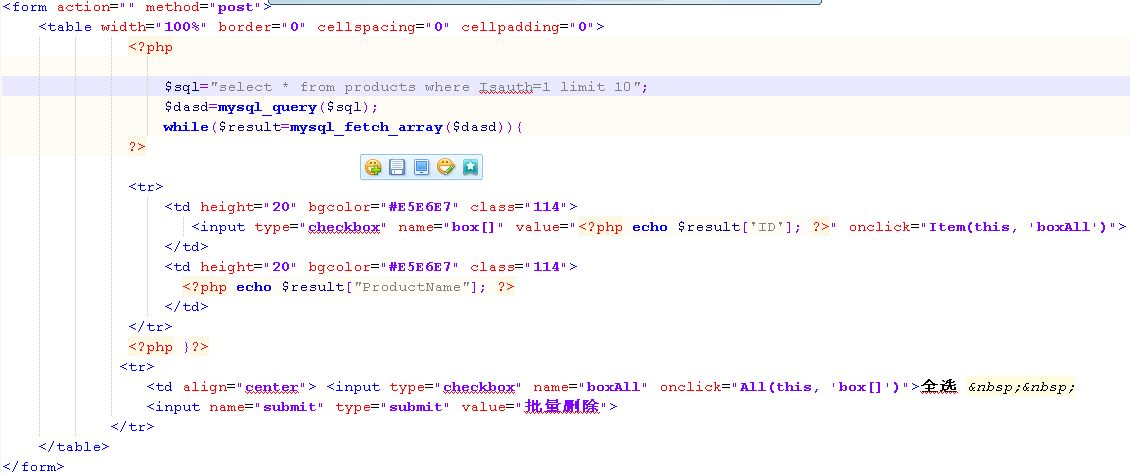Click the cellpadding="0" attribute
Image resolution: width=1130 pixels, height=474 pixels.
click(528, 27)
